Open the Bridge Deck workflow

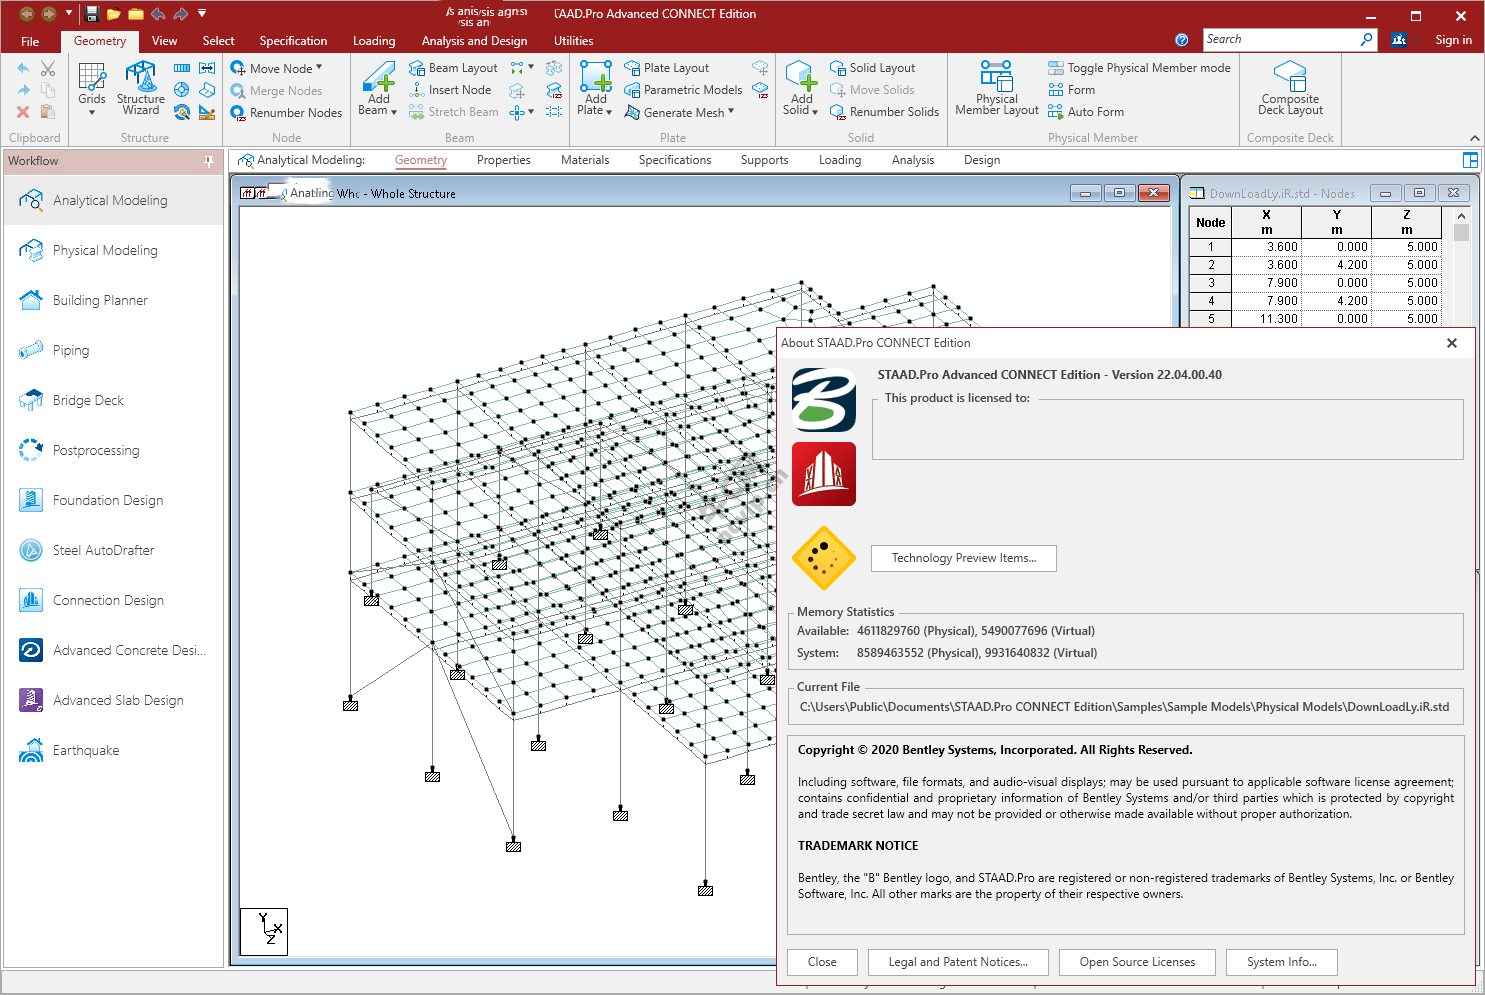click(113, 400)
